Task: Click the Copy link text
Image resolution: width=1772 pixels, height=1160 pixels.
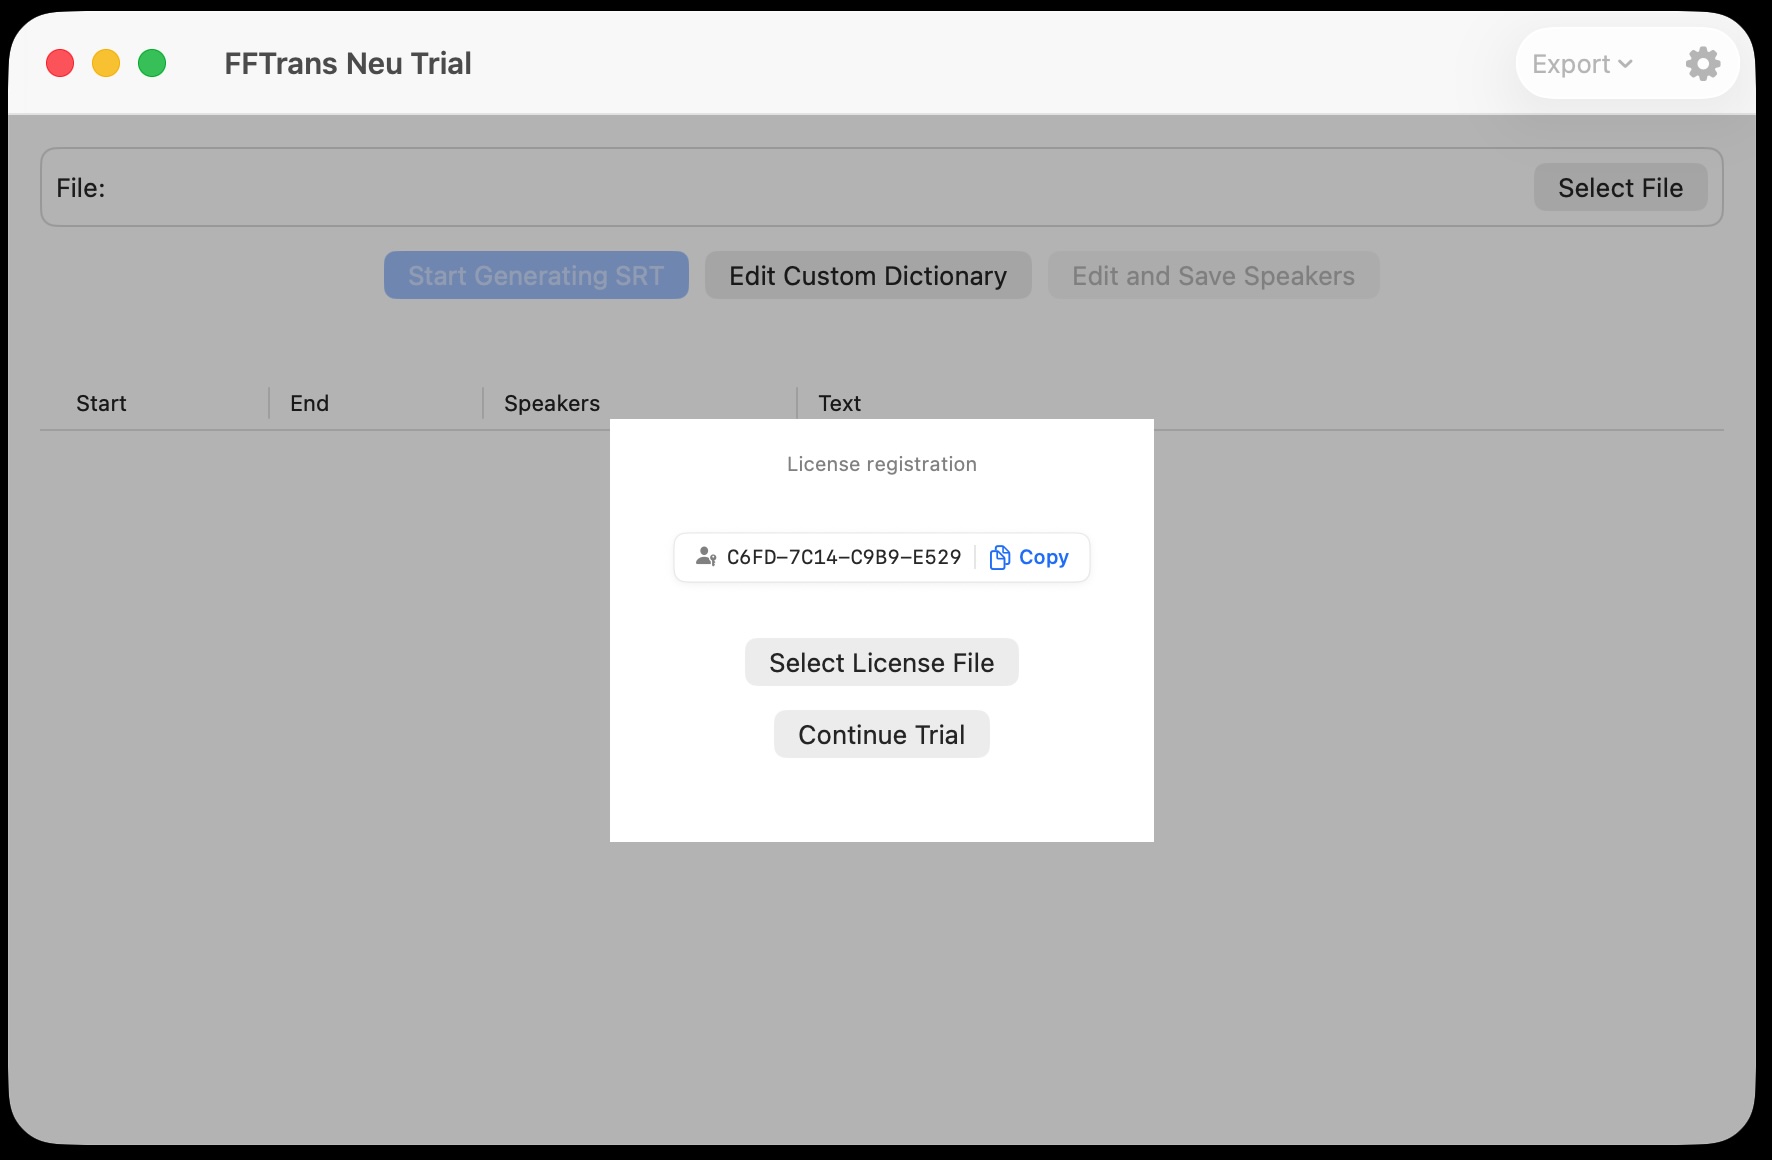Action: [x=1043, y=557]
